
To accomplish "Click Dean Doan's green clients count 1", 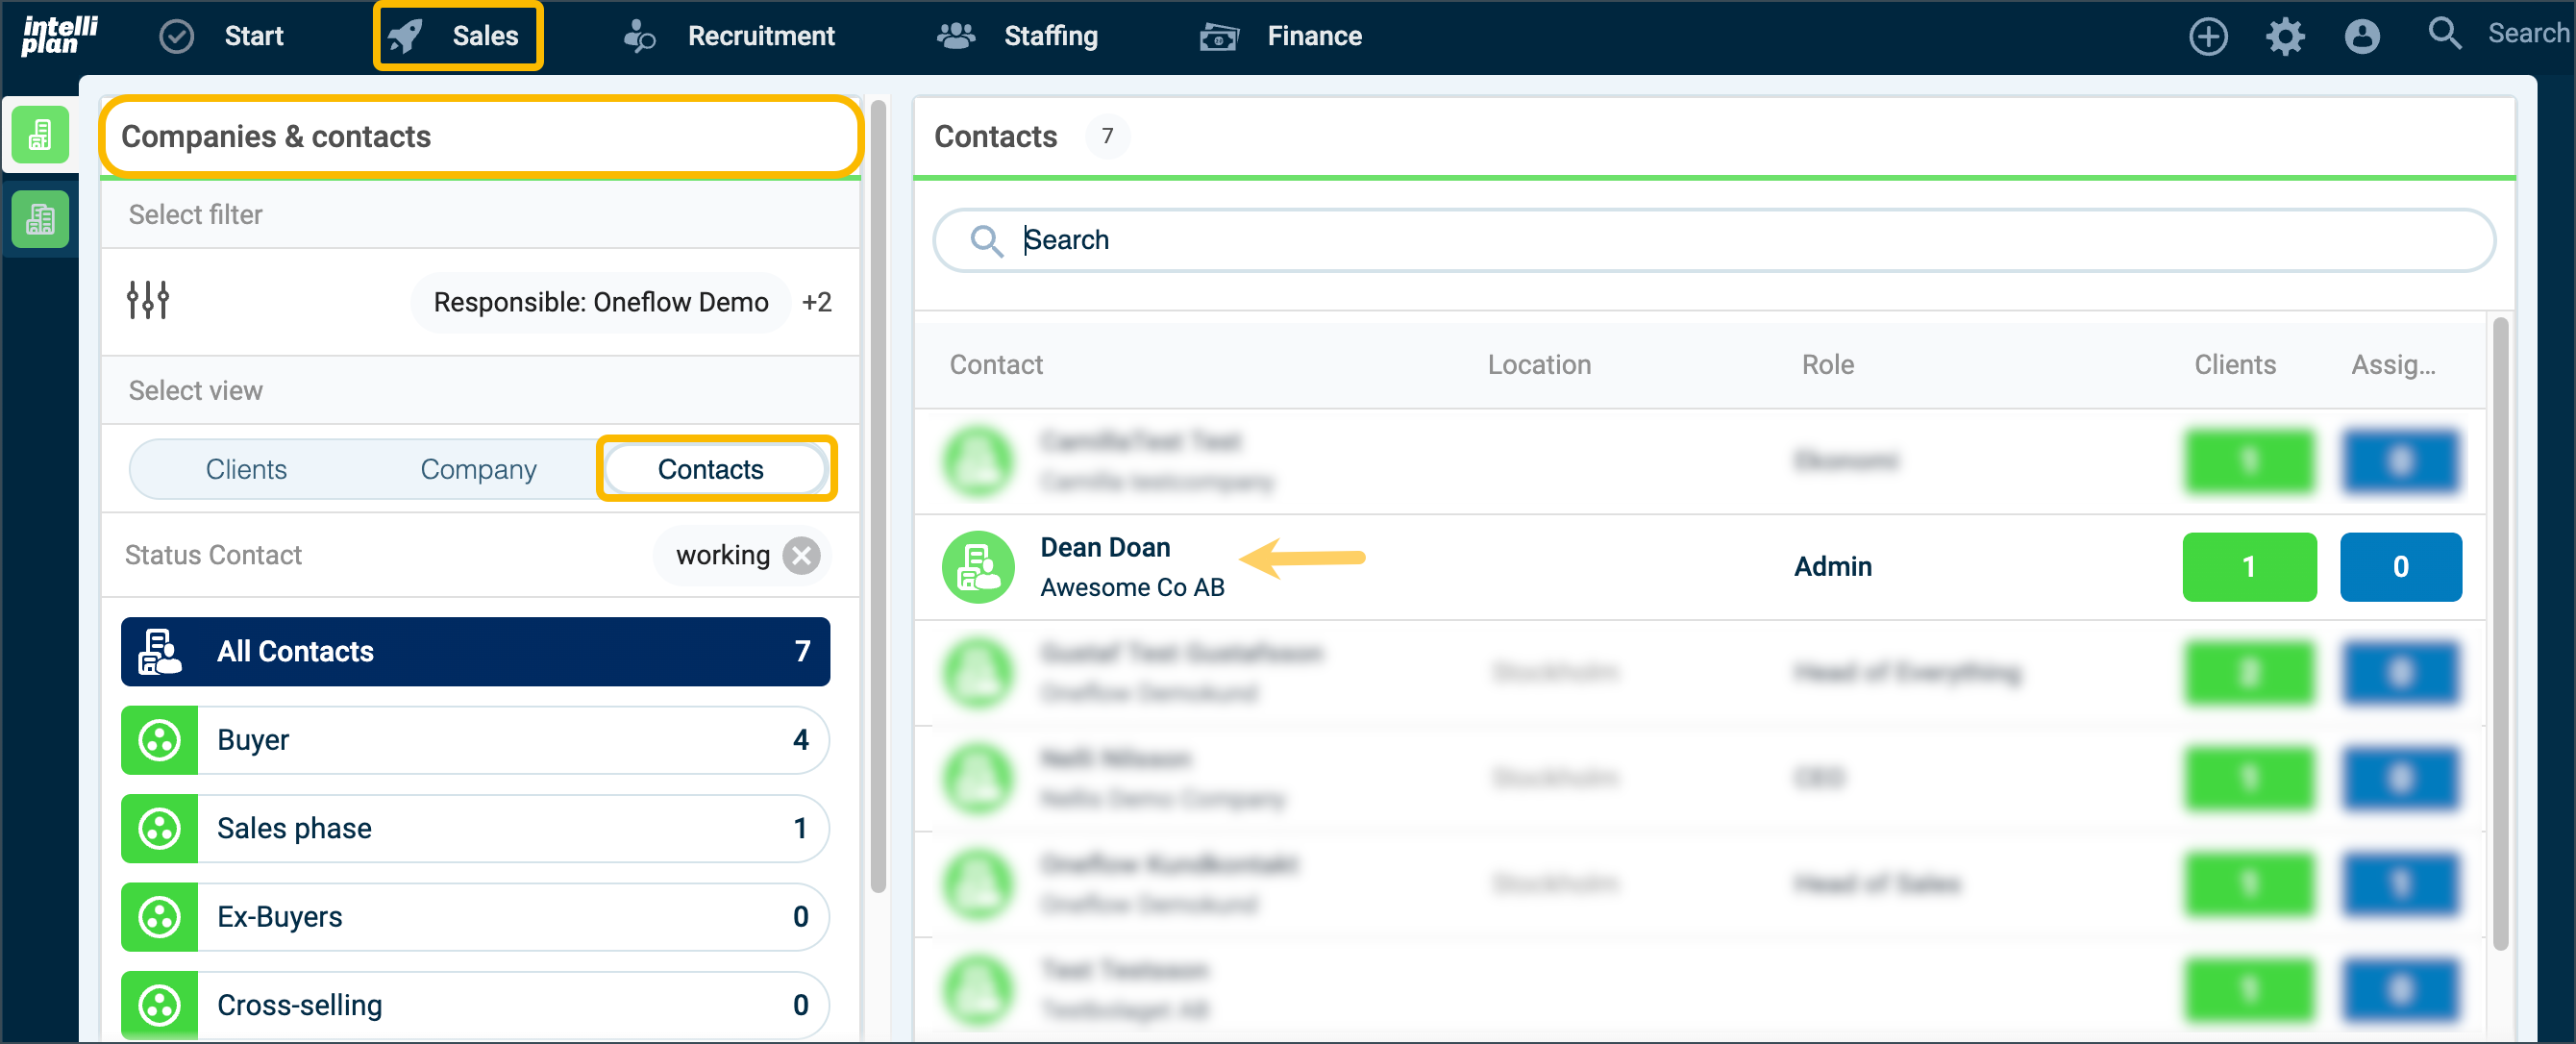I will coord(2249,567).
